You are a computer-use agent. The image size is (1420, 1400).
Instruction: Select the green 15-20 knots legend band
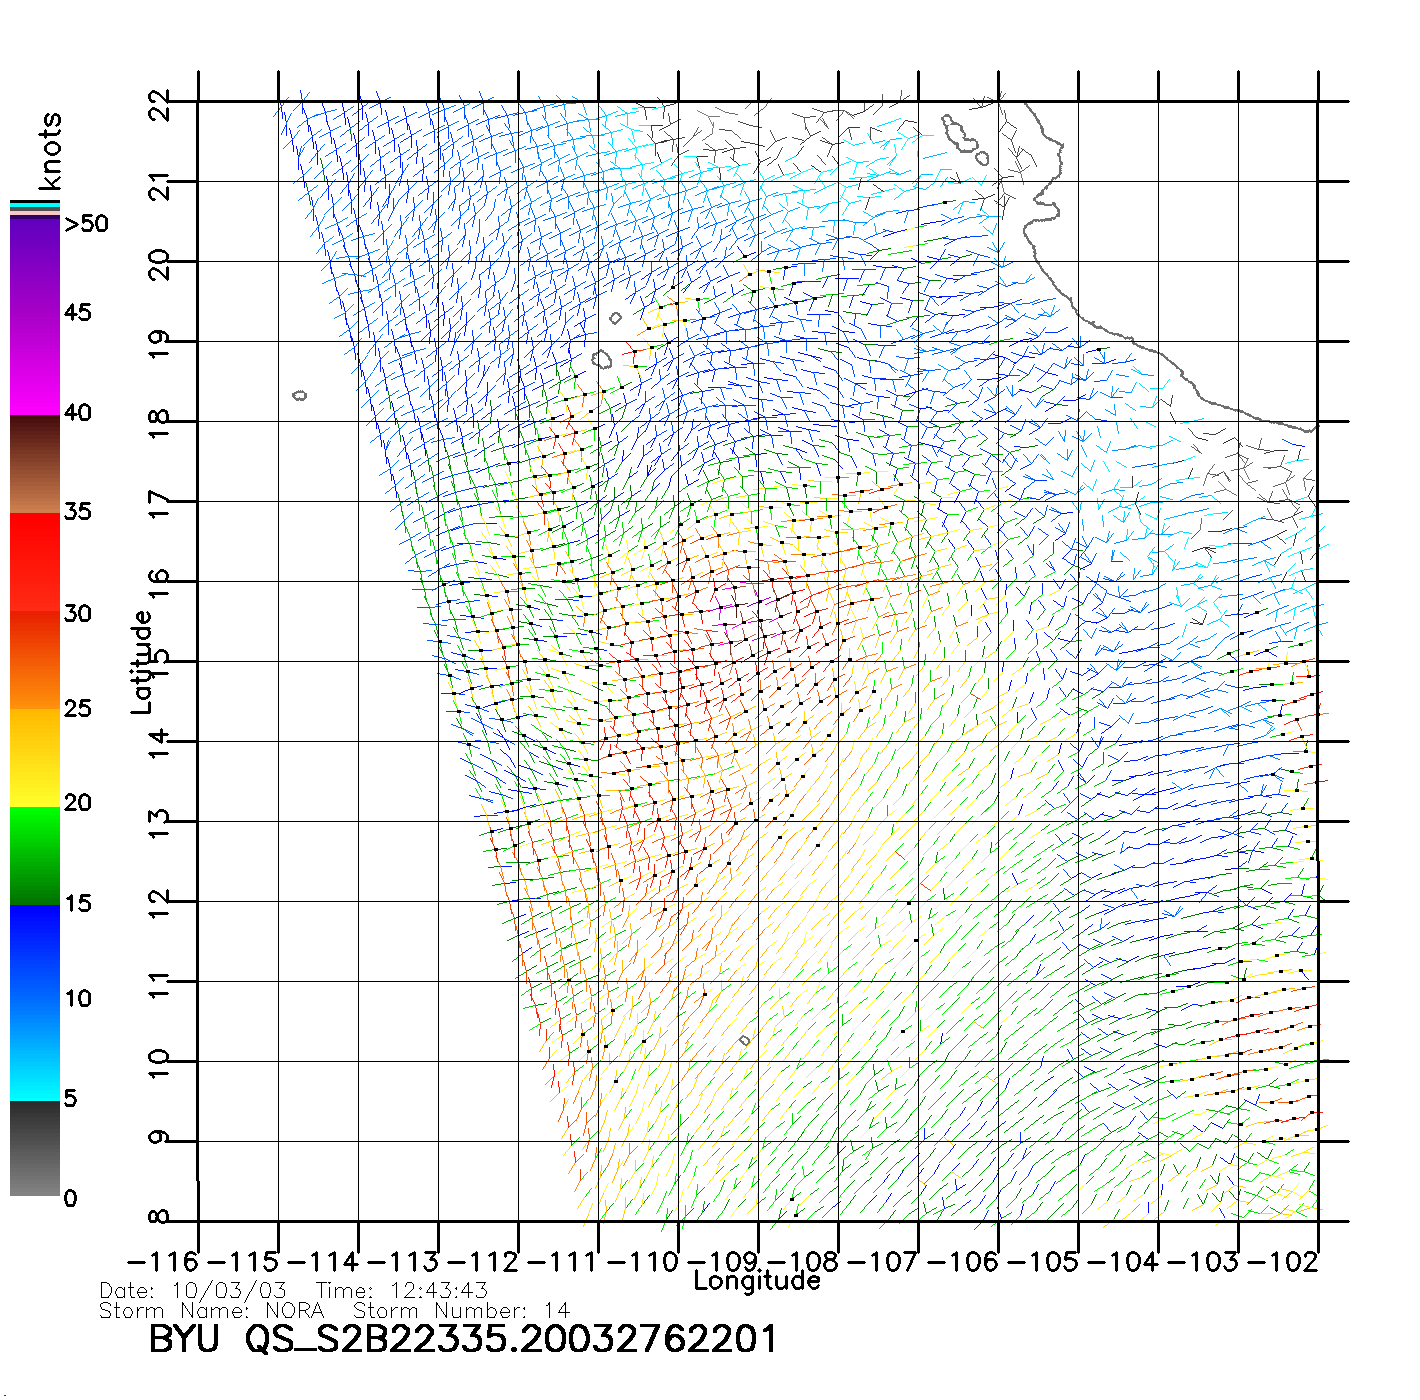[x=35, y=855]
